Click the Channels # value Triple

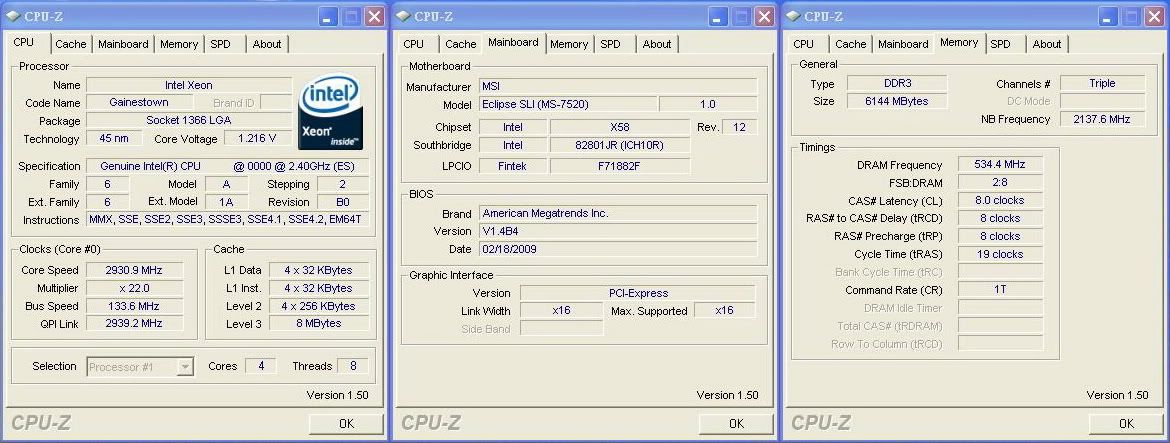(x=1102, y=83)
